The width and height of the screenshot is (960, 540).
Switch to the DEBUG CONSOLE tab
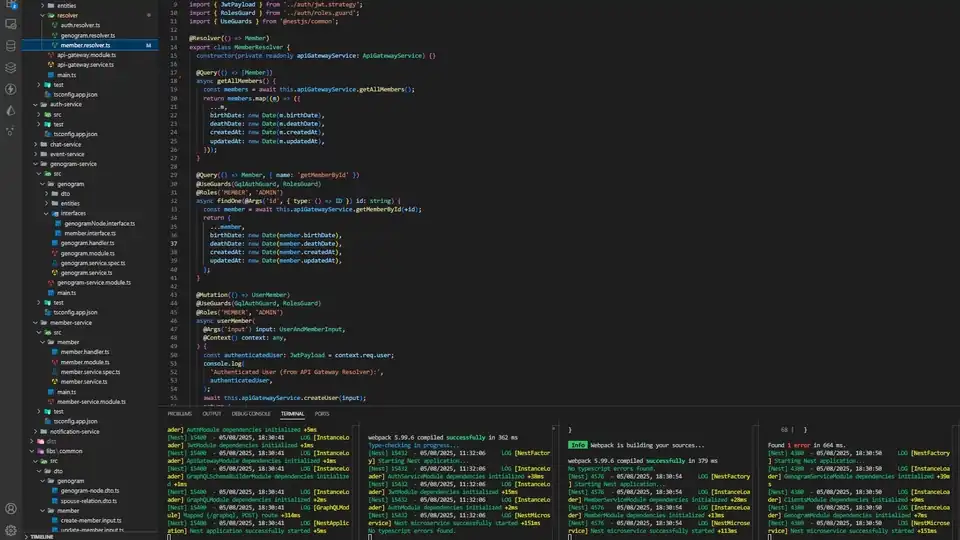[251, 414]
